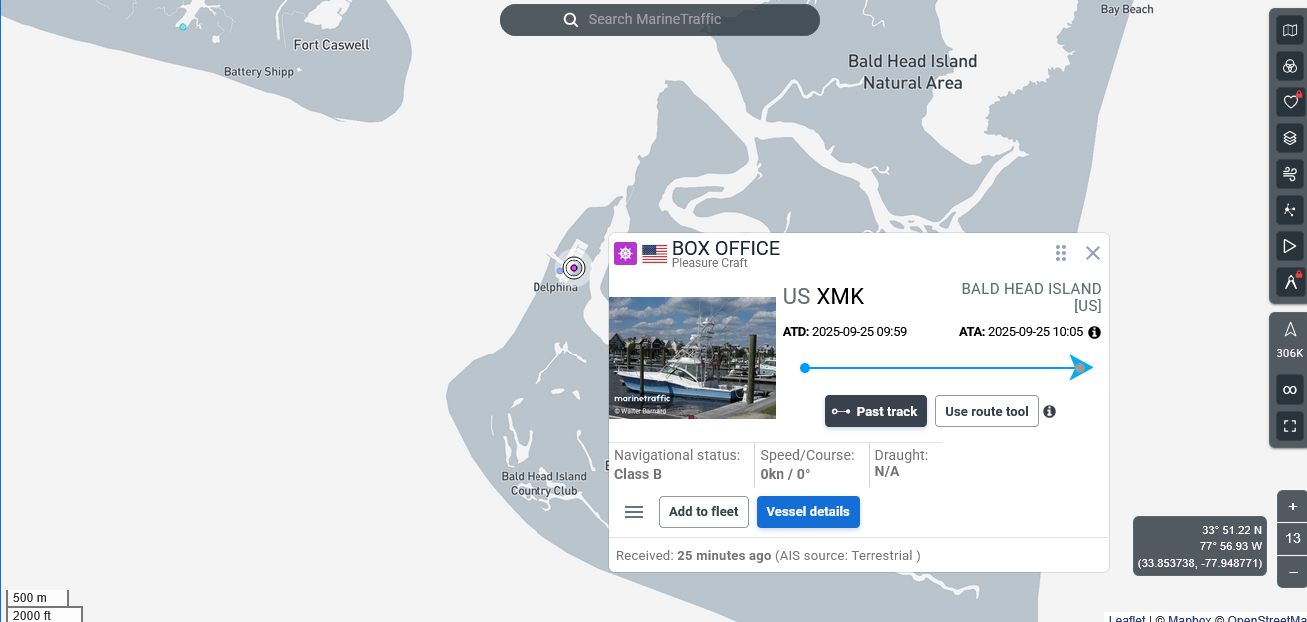Click the Mapbox attribution link

[1189, 618]
